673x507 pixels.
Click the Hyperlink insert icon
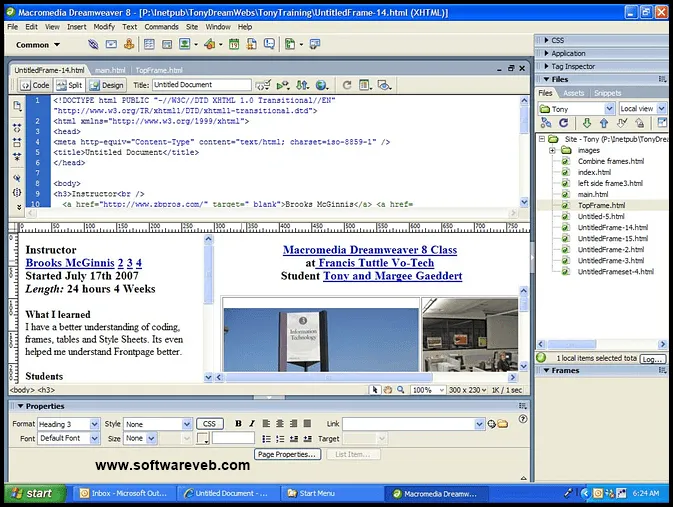coord(93,44)
